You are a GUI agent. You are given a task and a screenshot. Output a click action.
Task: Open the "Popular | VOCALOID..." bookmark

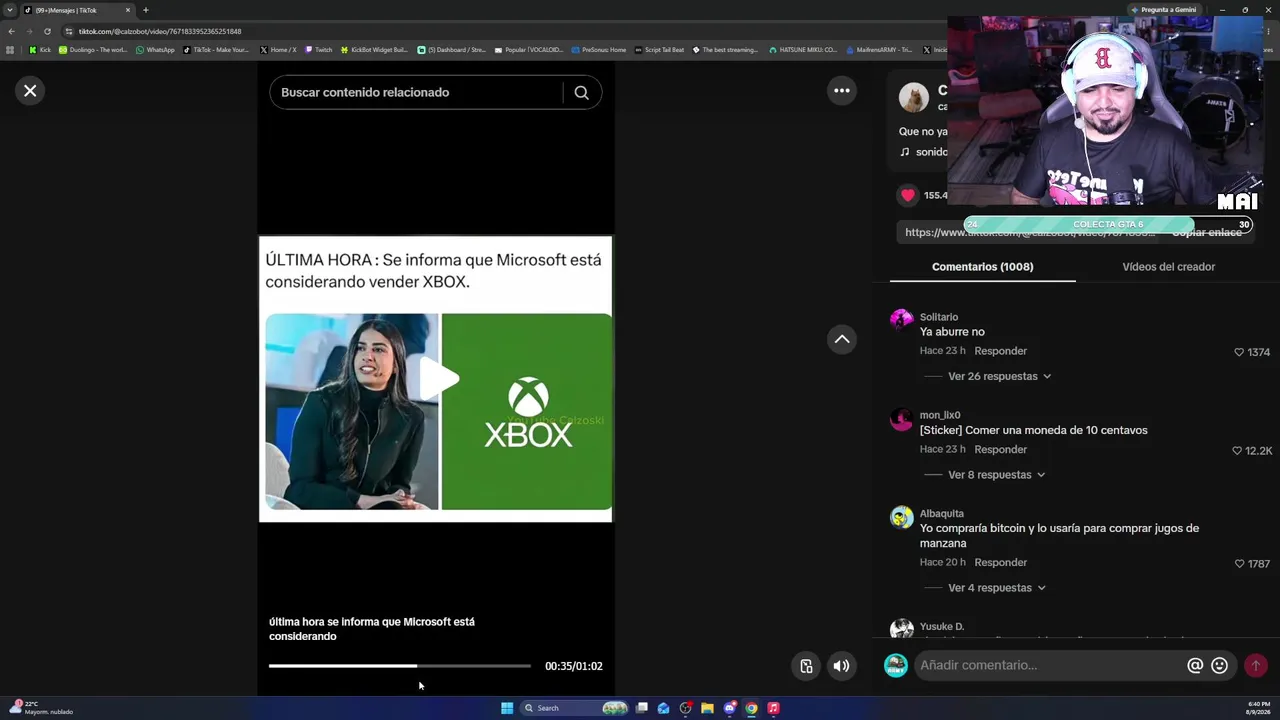coord(529,50)
